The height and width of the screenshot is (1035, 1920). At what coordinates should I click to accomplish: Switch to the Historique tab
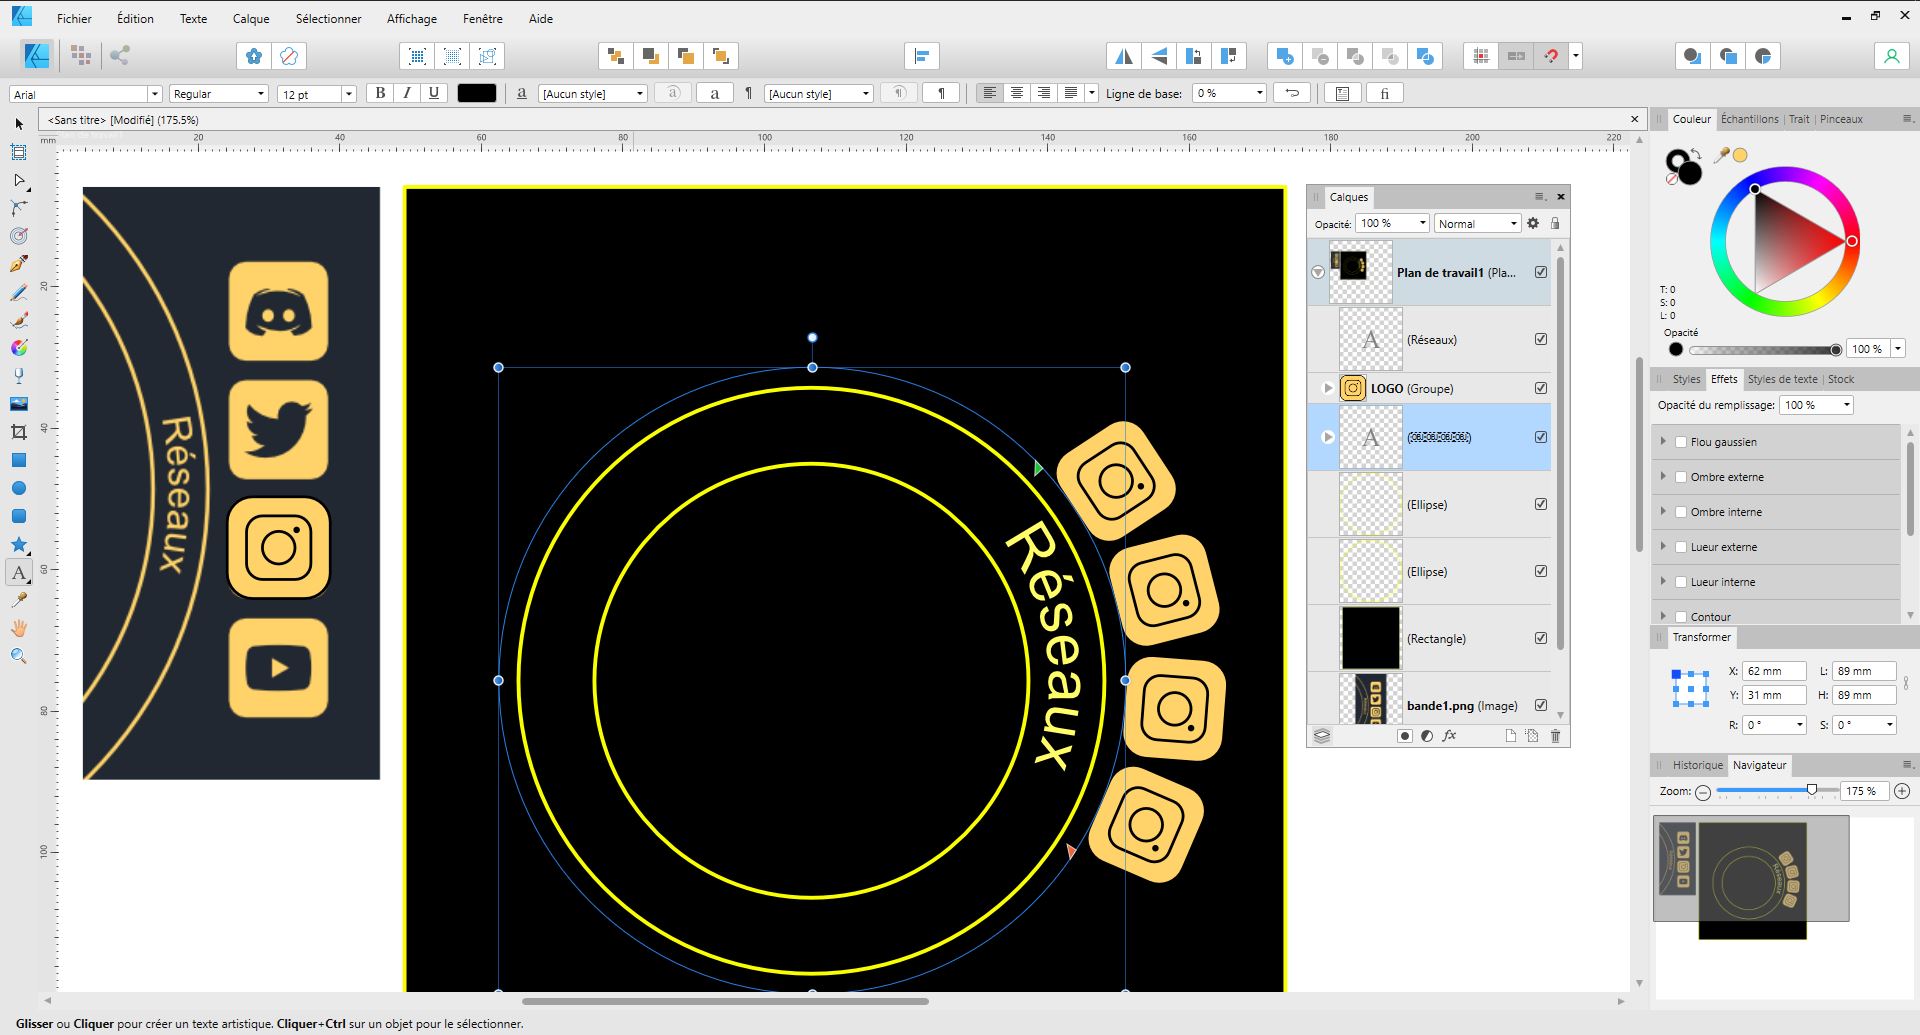(1698, 765)
